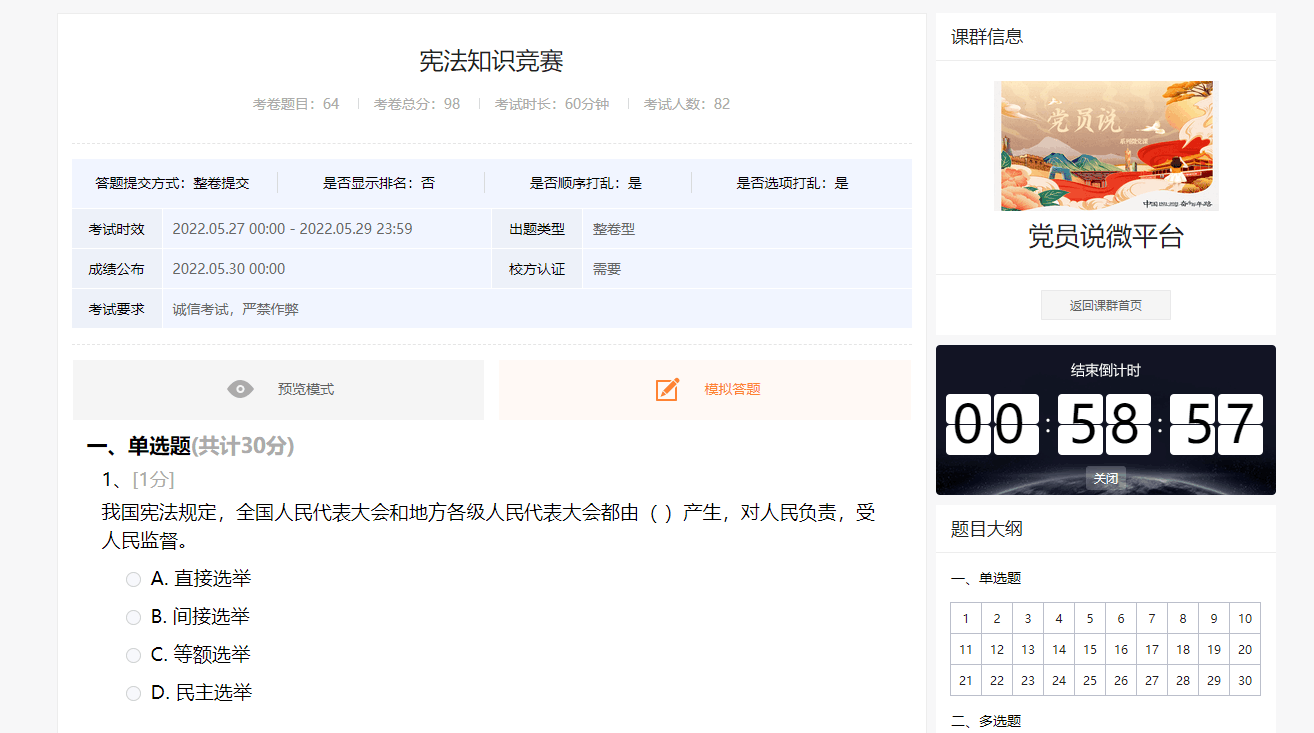Select question 10 in the outline
Image resolution: width=1314 pixels, height=733 pixels.
pos(1244,618)
